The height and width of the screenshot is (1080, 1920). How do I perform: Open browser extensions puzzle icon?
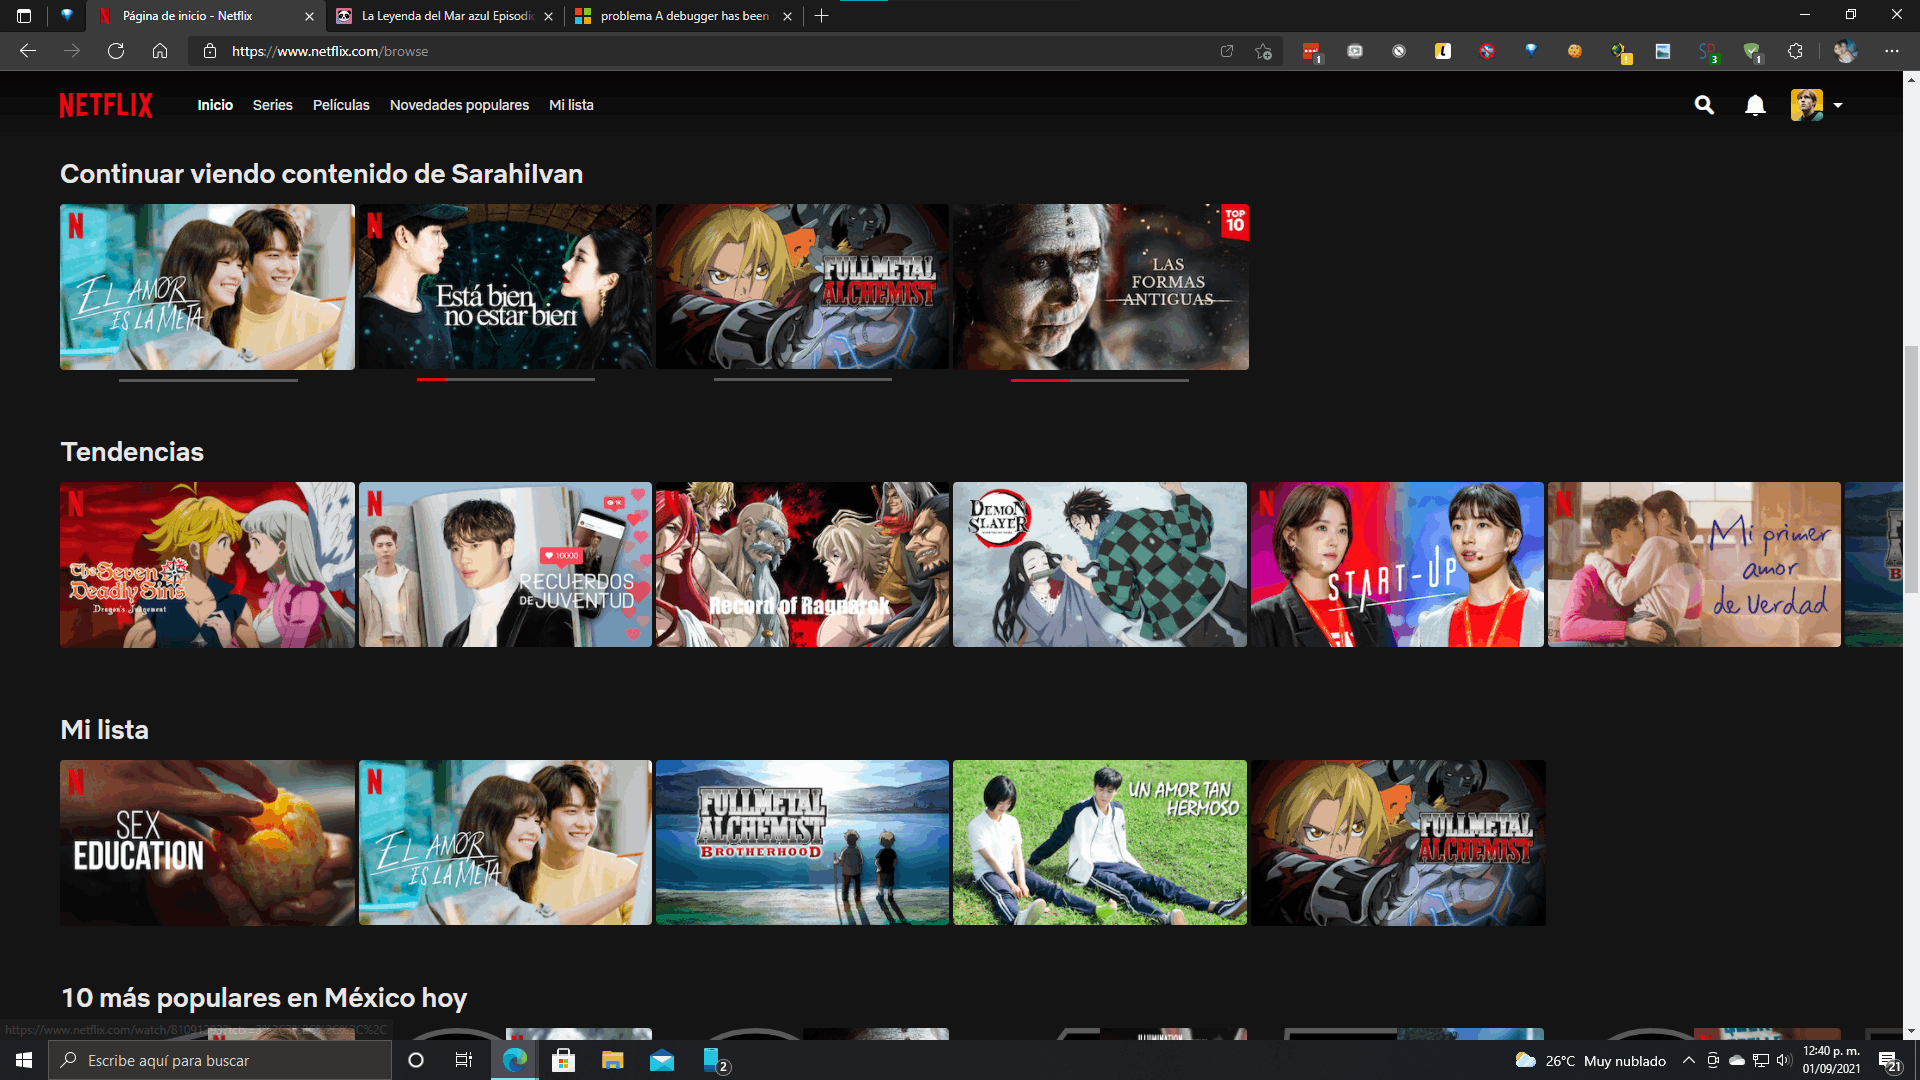[x=1795, y=51]
